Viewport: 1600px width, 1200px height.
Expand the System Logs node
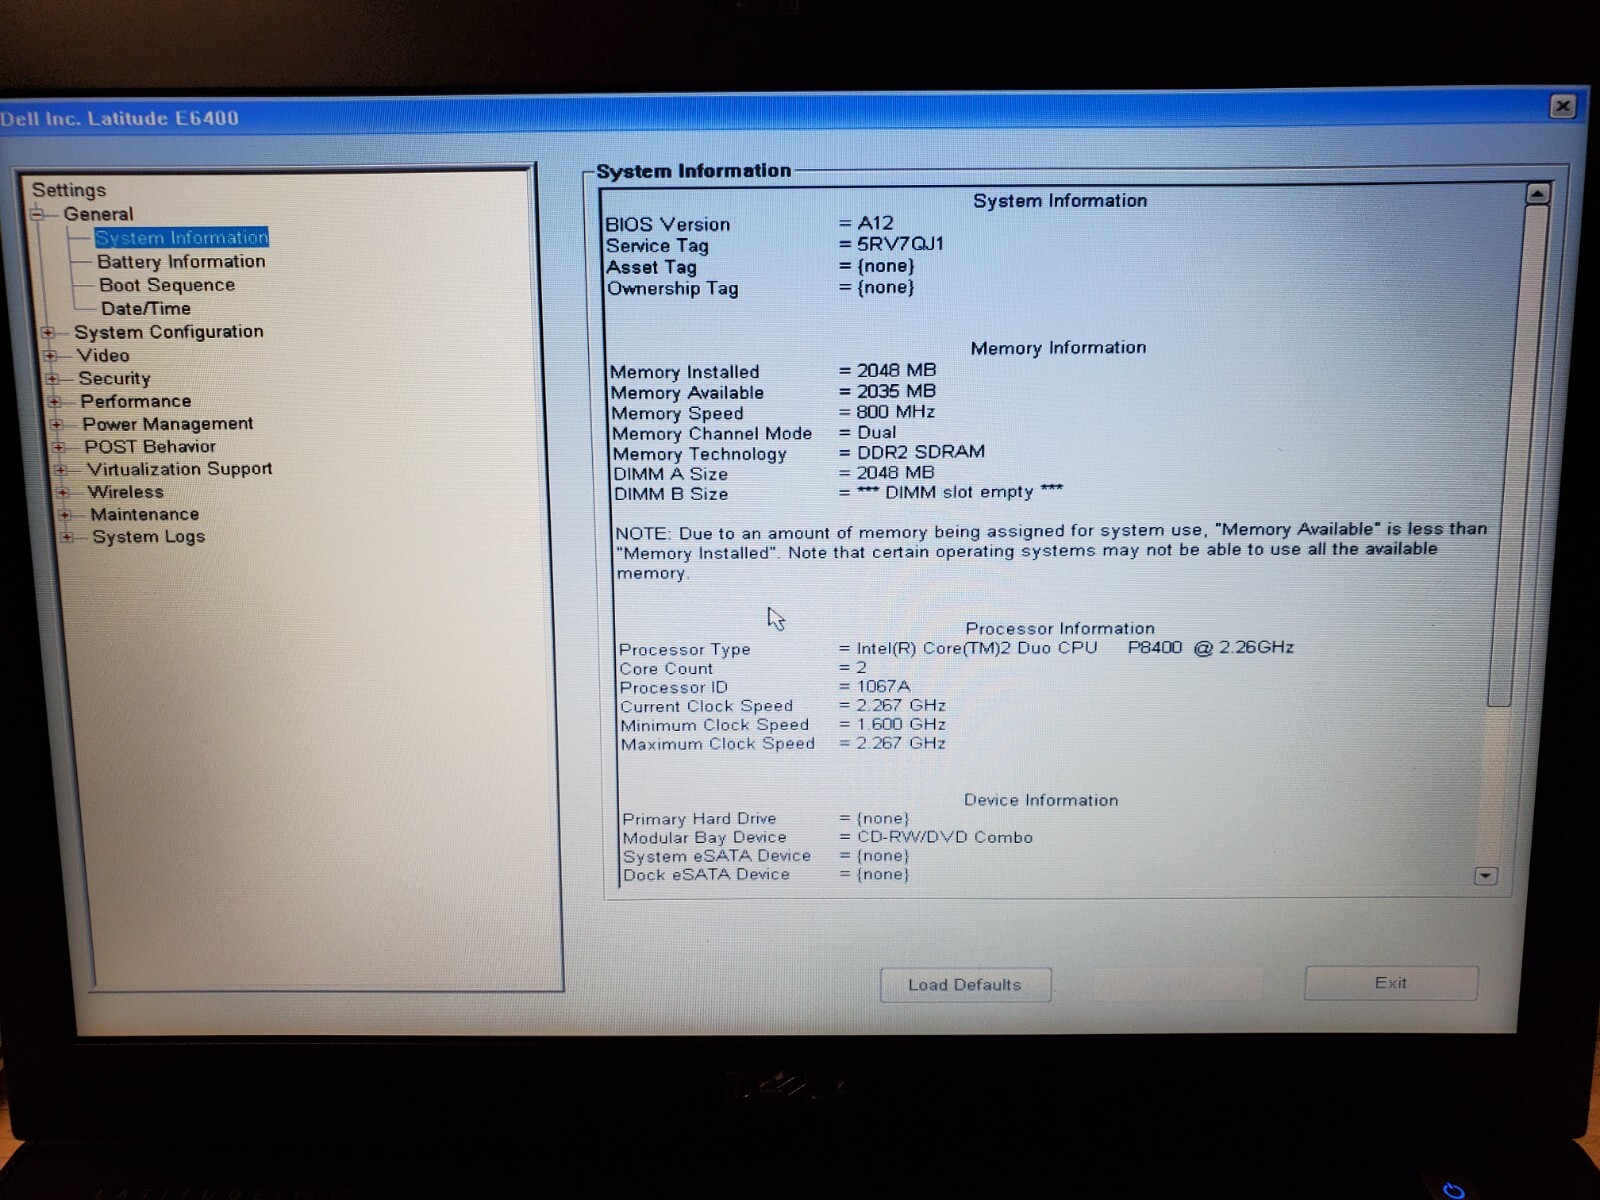pos(67,537)
